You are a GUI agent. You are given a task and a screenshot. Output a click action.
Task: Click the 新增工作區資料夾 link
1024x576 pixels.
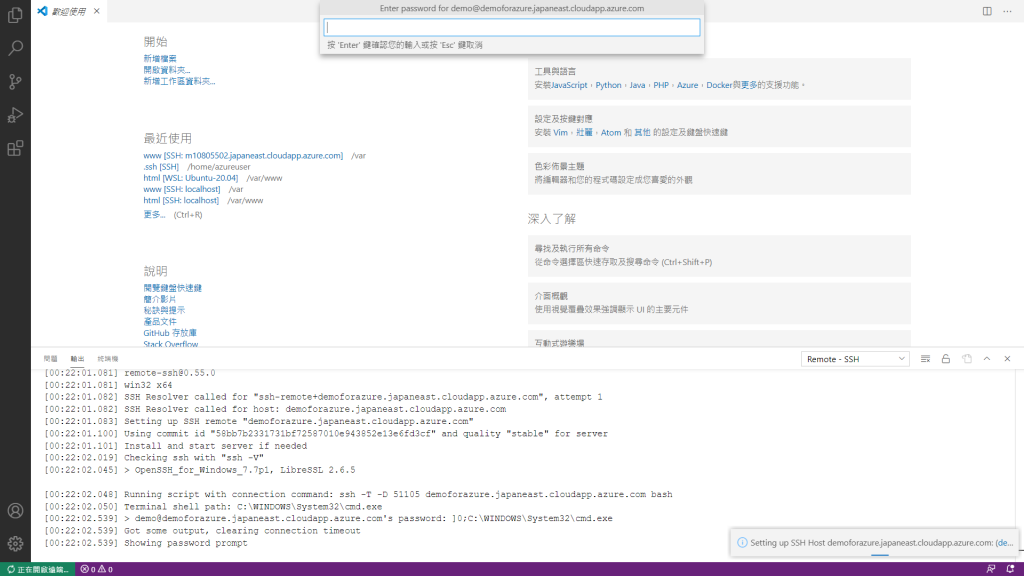(x=179, y=81)
